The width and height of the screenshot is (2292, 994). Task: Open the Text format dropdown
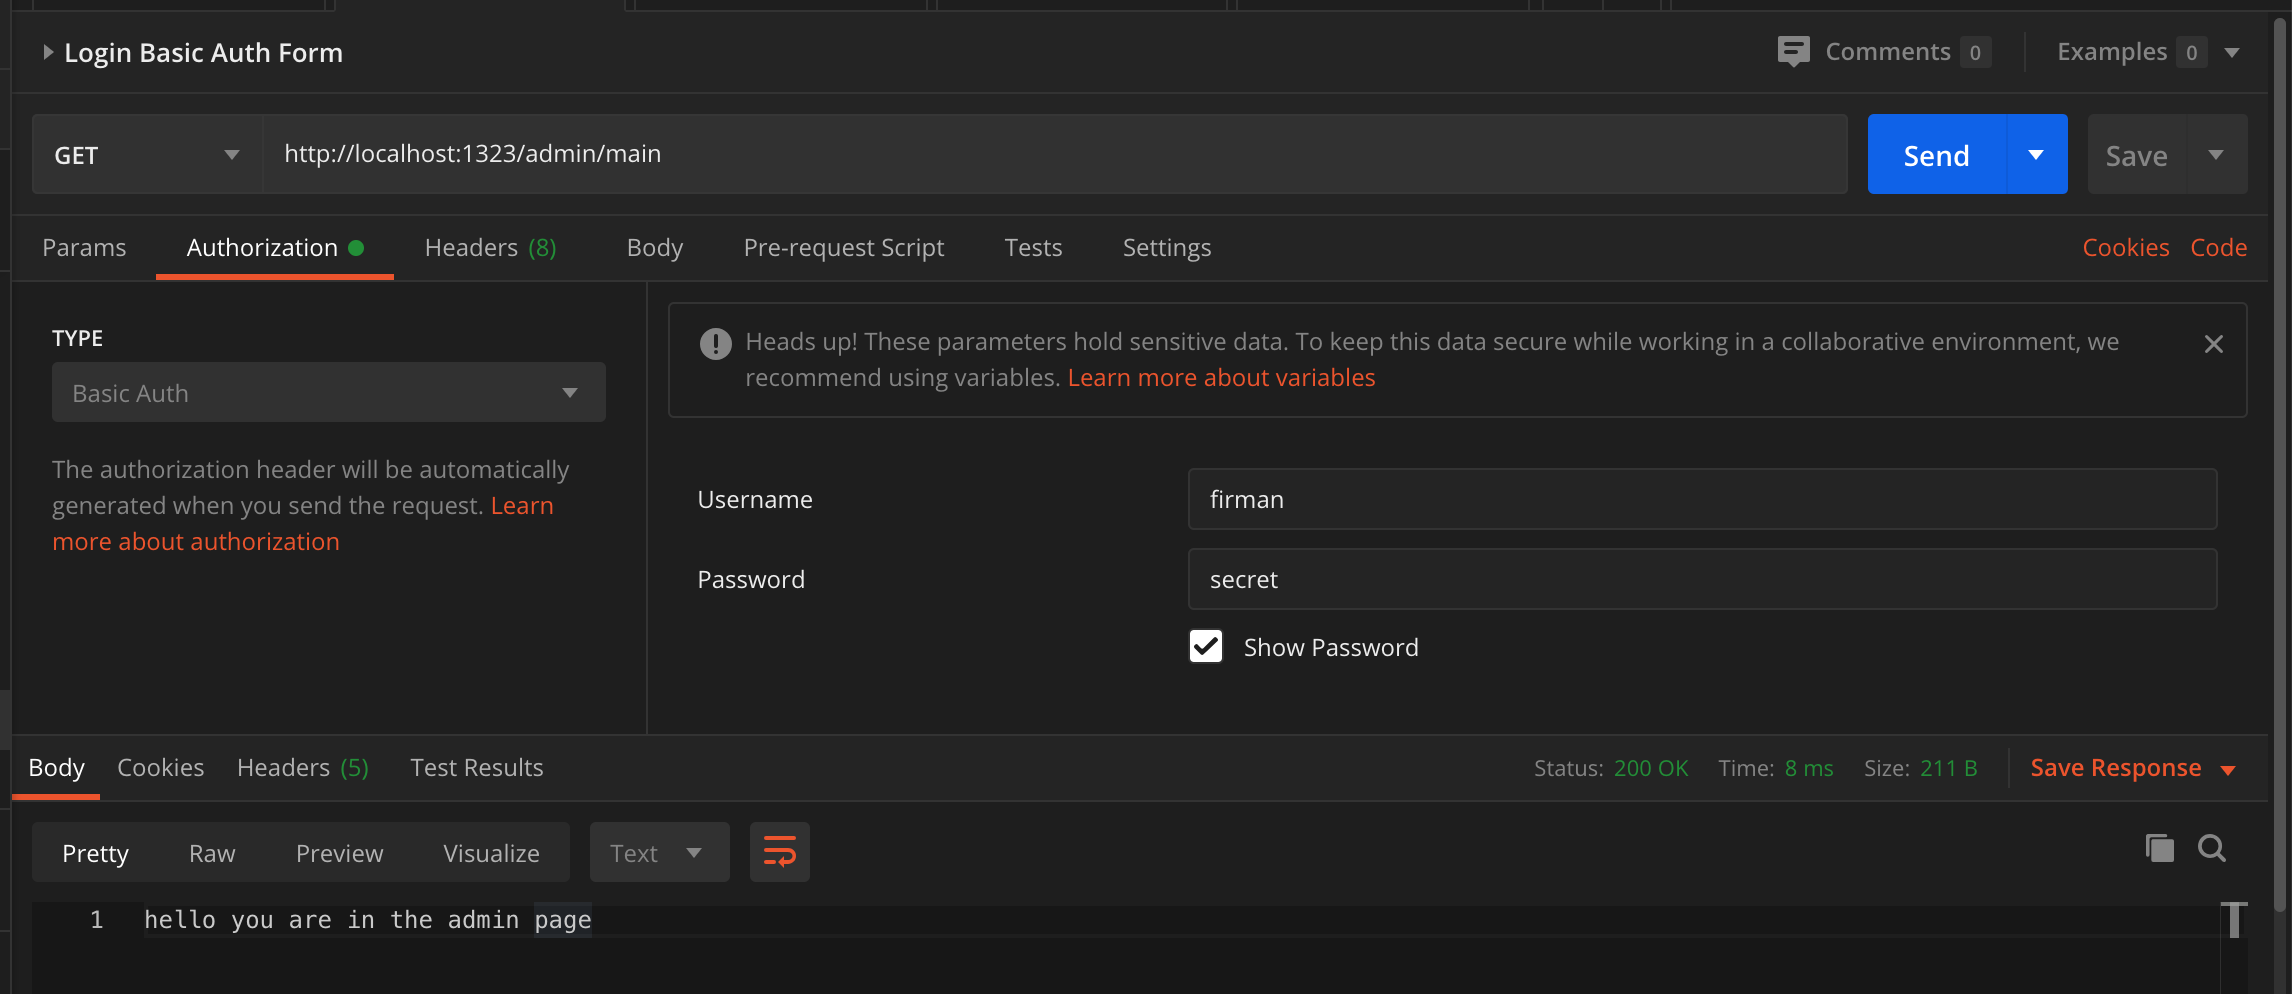[x=658, y=853]
